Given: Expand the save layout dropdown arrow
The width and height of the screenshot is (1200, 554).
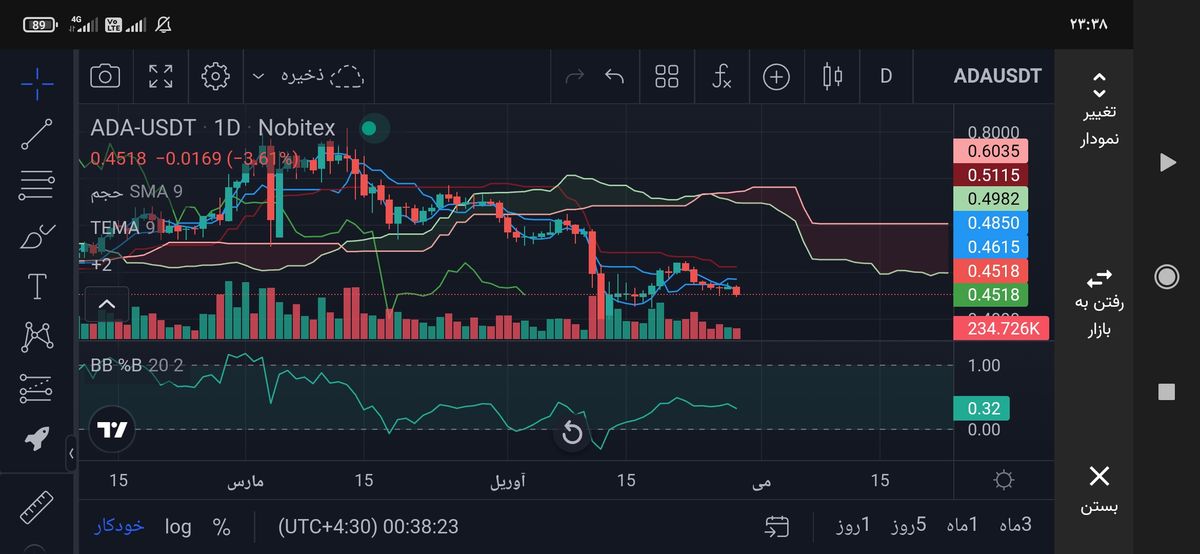Looking at the screenshot, I should tap(258, 76).
